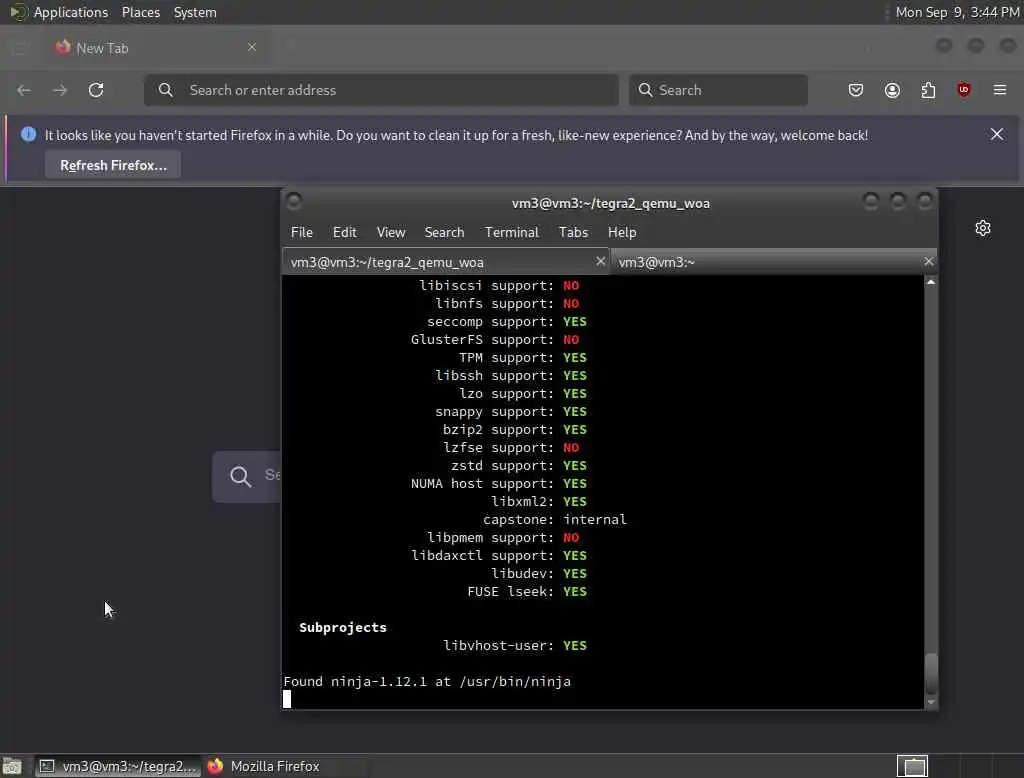
Task: Click workspace switcher in bottom panel
Action: tap(912, 766)
